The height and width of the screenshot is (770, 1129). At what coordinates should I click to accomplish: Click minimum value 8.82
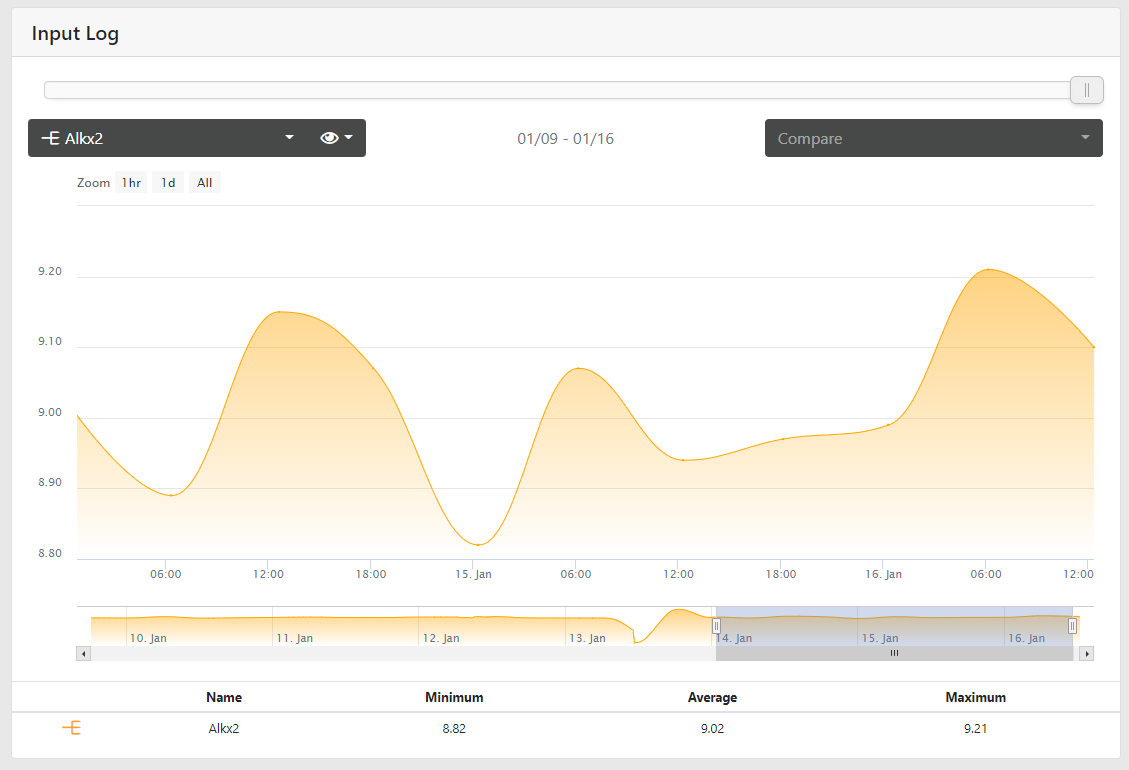454,728
